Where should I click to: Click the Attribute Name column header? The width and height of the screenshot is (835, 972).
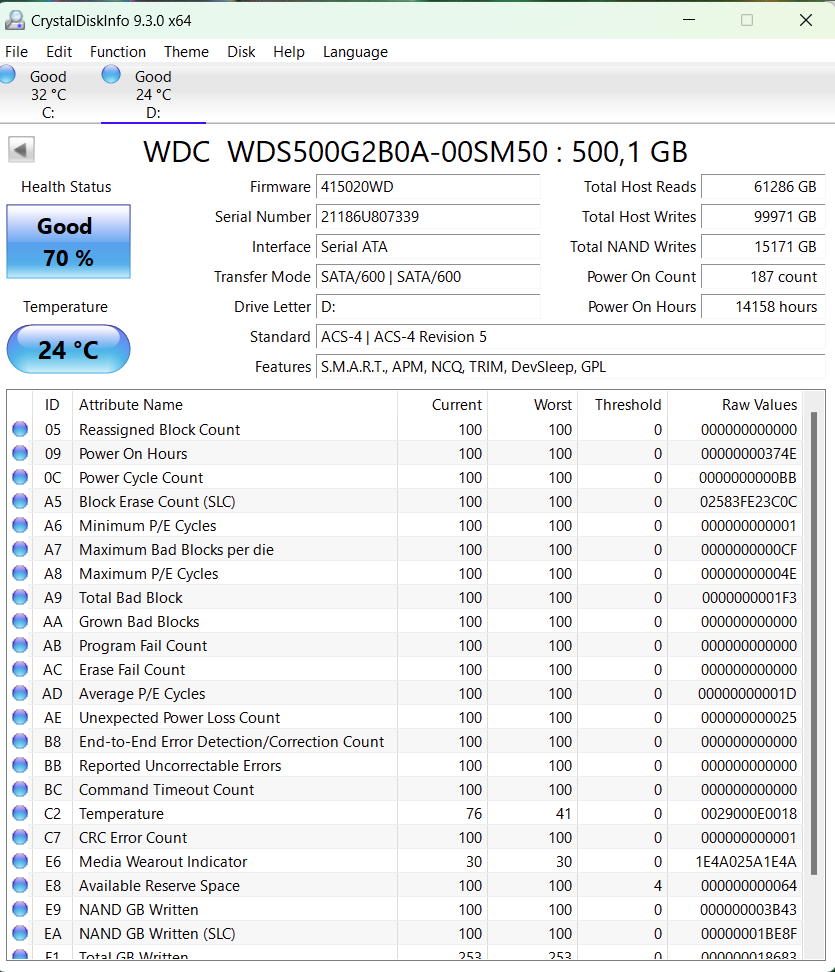click(131, 405)
